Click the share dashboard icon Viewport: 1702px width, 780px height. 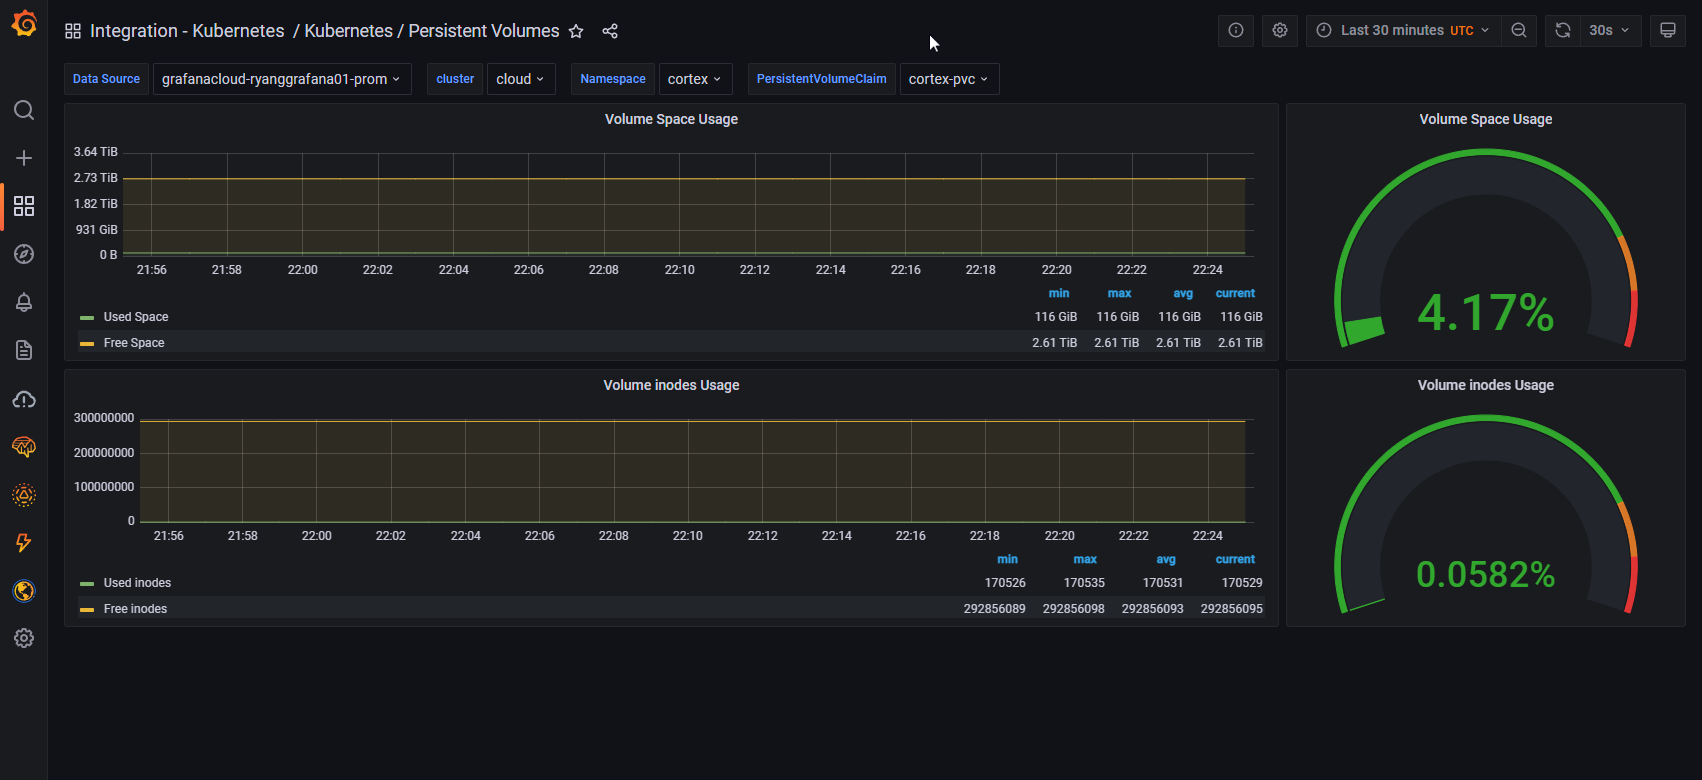(x=610, y=31)
